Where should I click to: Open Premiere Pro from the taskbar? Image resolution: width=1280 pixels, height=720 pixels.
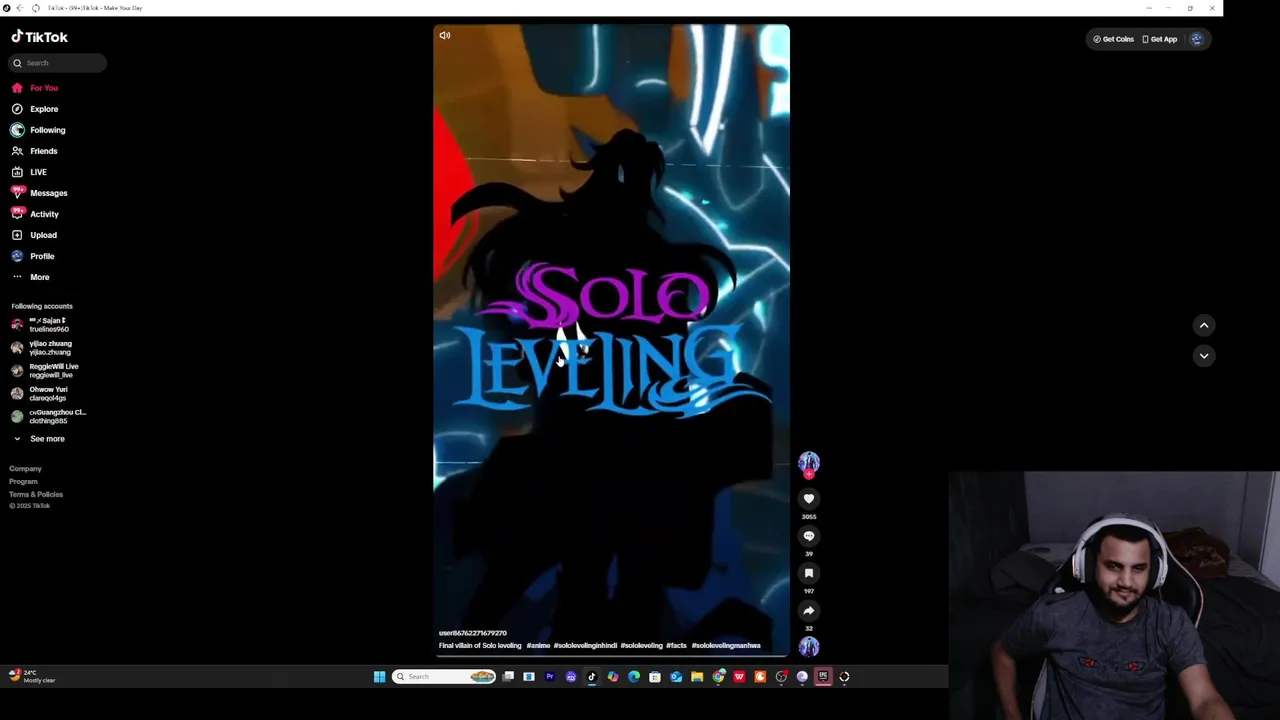tap(550, 677)
